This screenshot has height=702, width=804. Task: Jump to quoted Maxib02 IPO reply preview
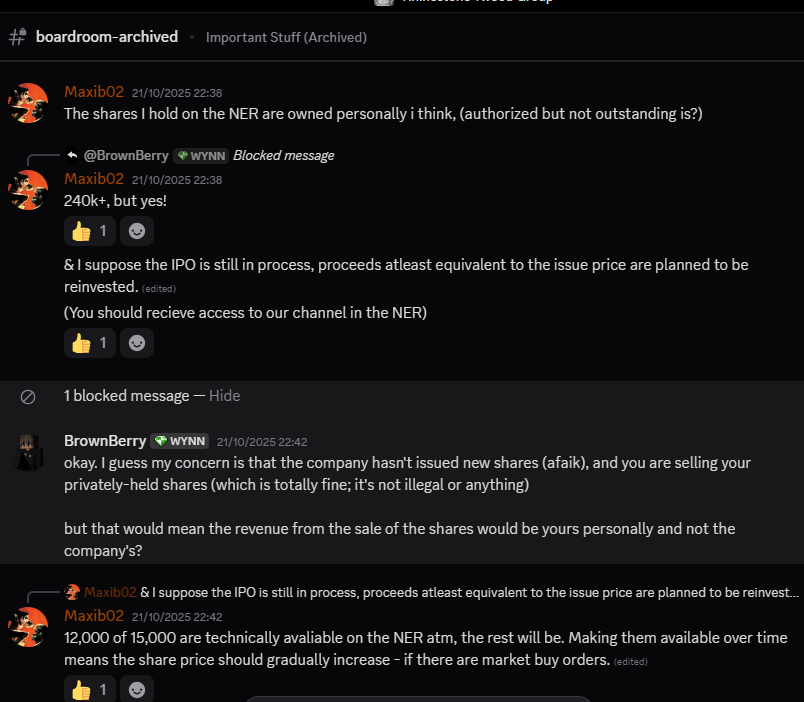click(469, 592)
